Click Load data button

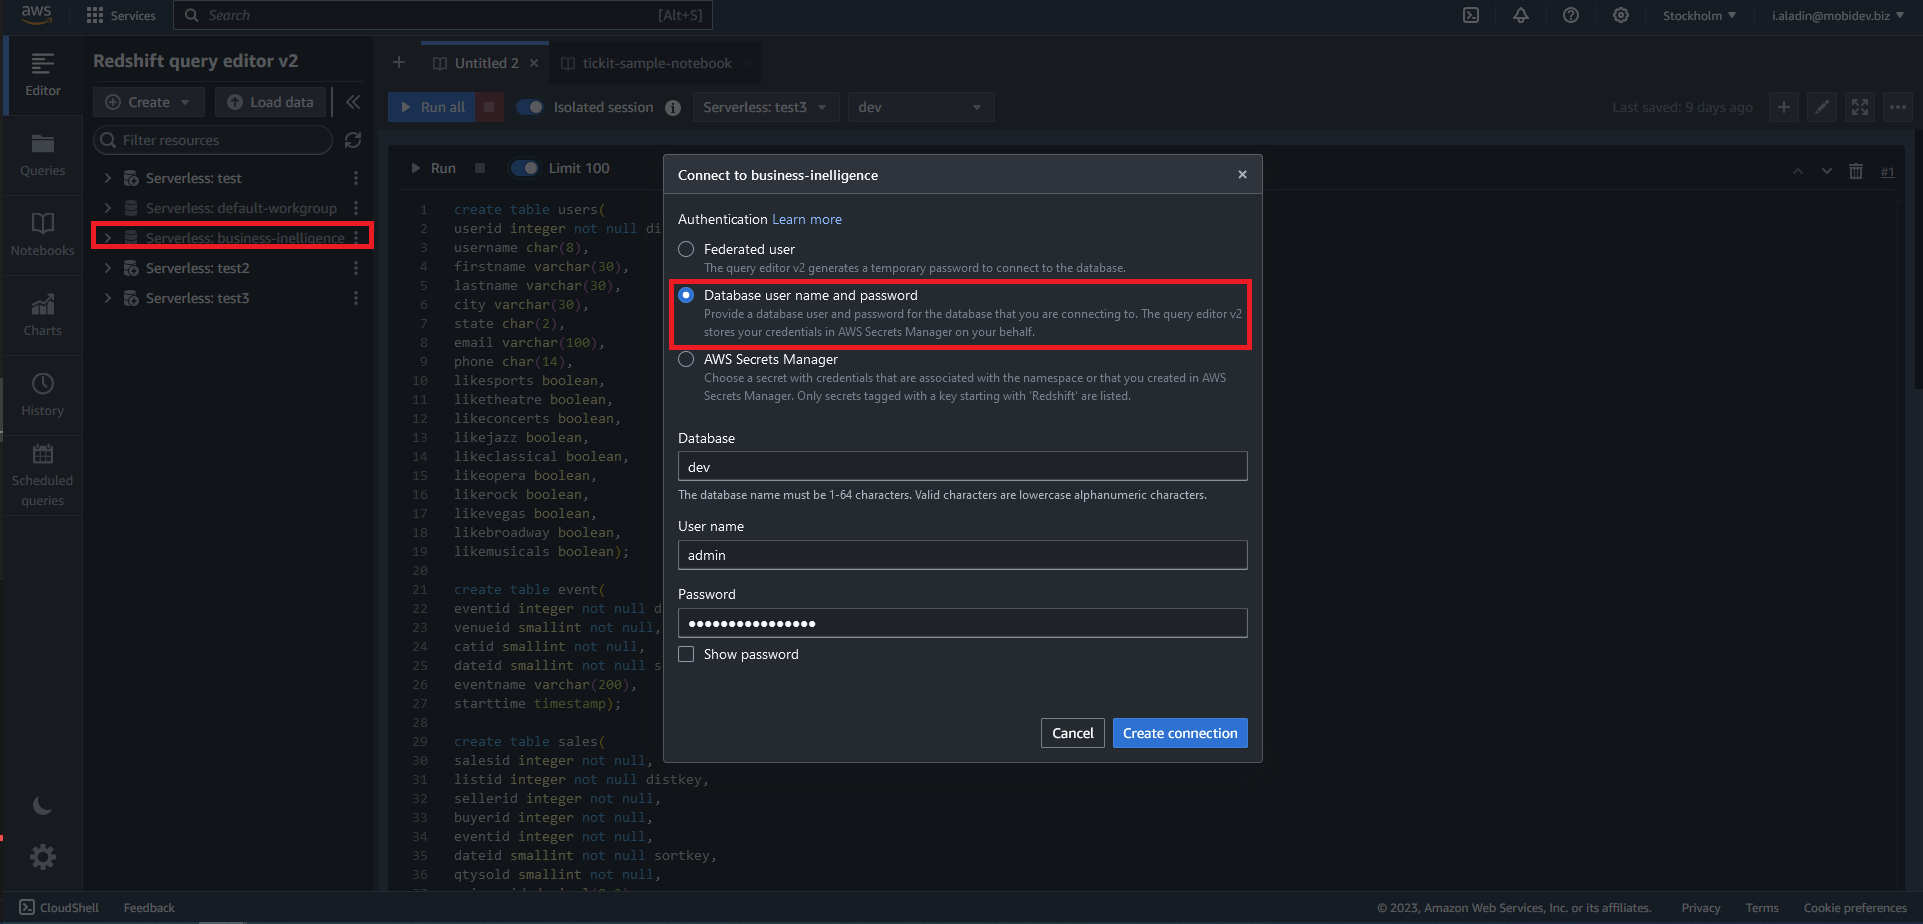[270, 102]
